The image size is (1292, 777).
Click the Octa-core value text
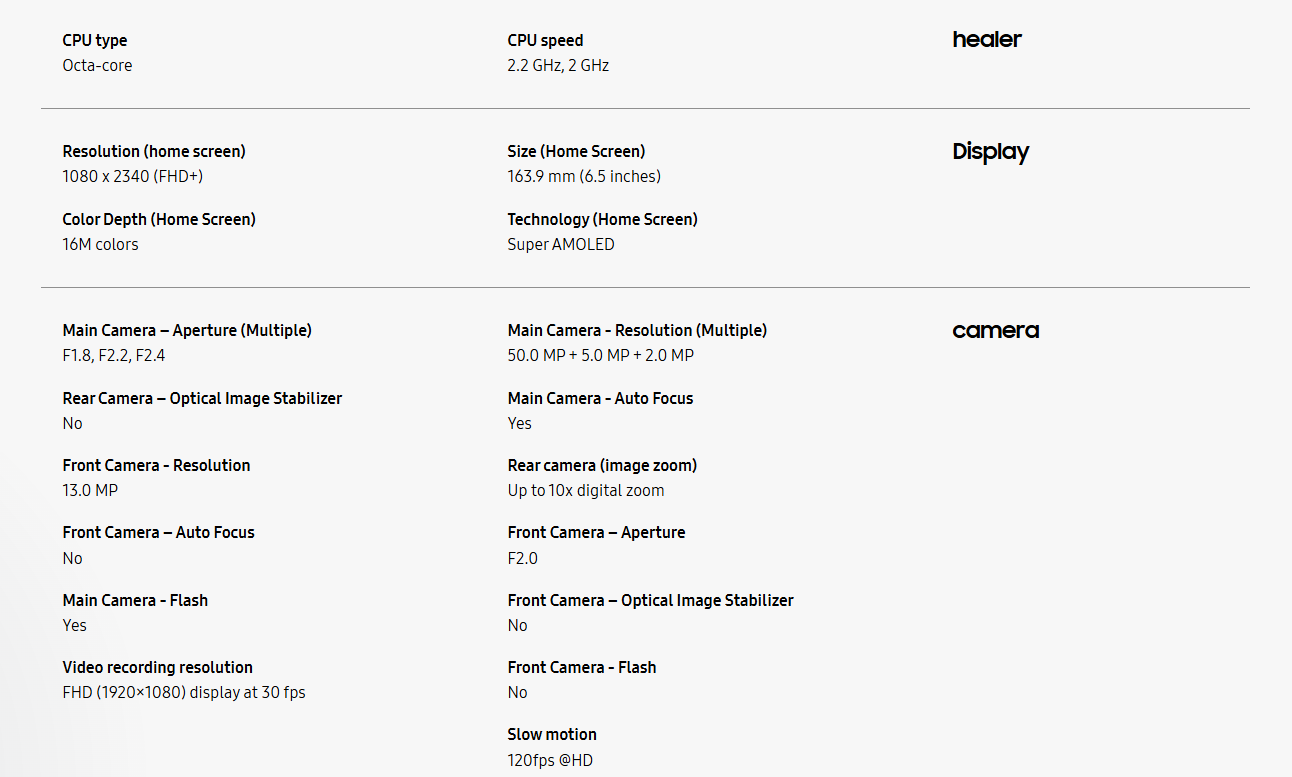[x=97, y=65]
